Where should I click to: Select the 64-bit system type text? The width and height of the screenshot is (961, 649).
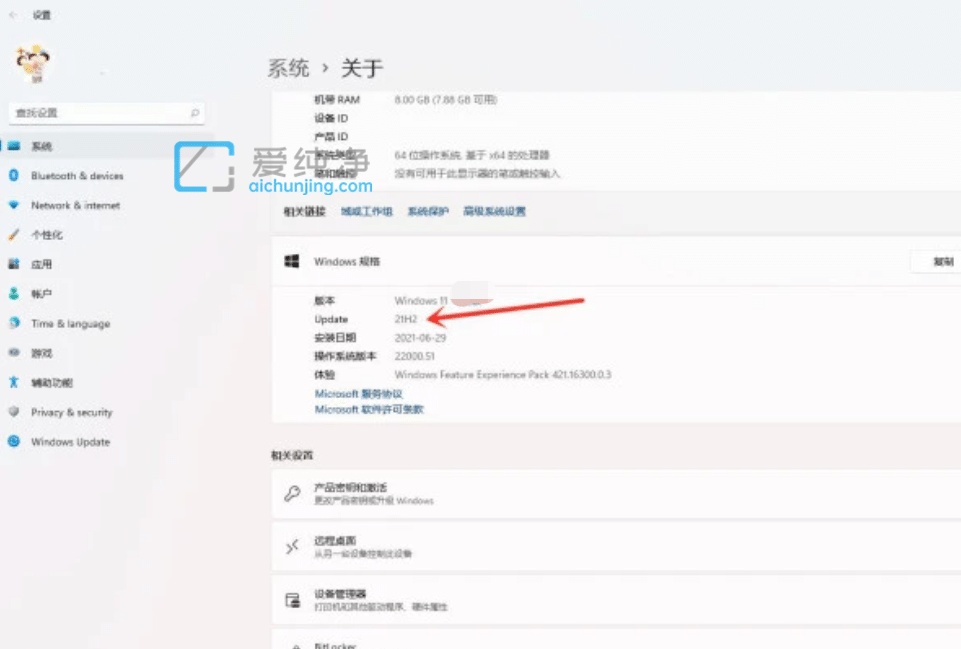pos(472,155)
